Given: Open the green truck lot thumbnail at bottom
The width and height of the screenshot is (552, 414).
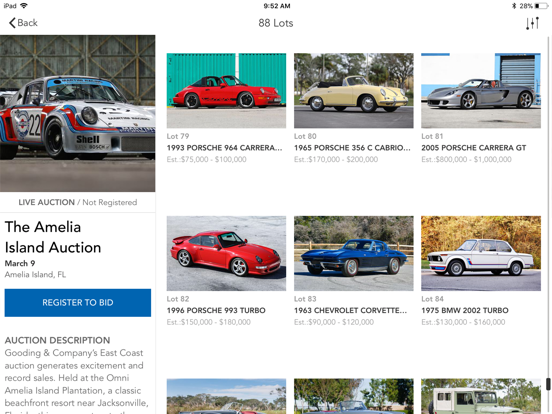Looking at the screenshot, I should [481, 396].
